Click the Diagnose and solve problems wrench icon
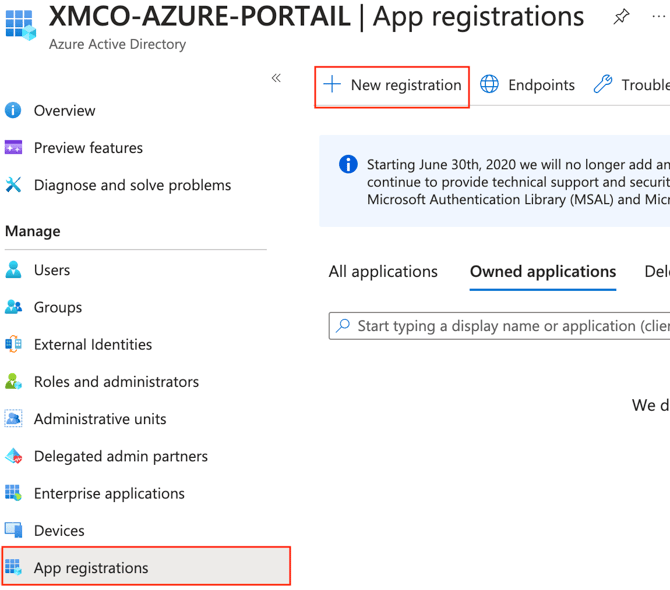 13,185
